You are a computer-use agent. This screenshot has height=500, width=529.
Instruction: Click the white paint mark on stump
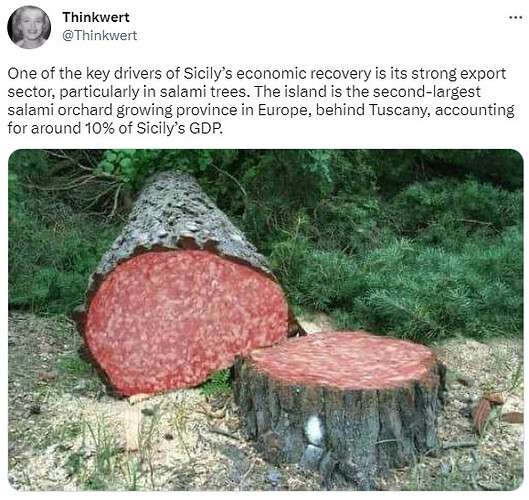click(314, 430)
